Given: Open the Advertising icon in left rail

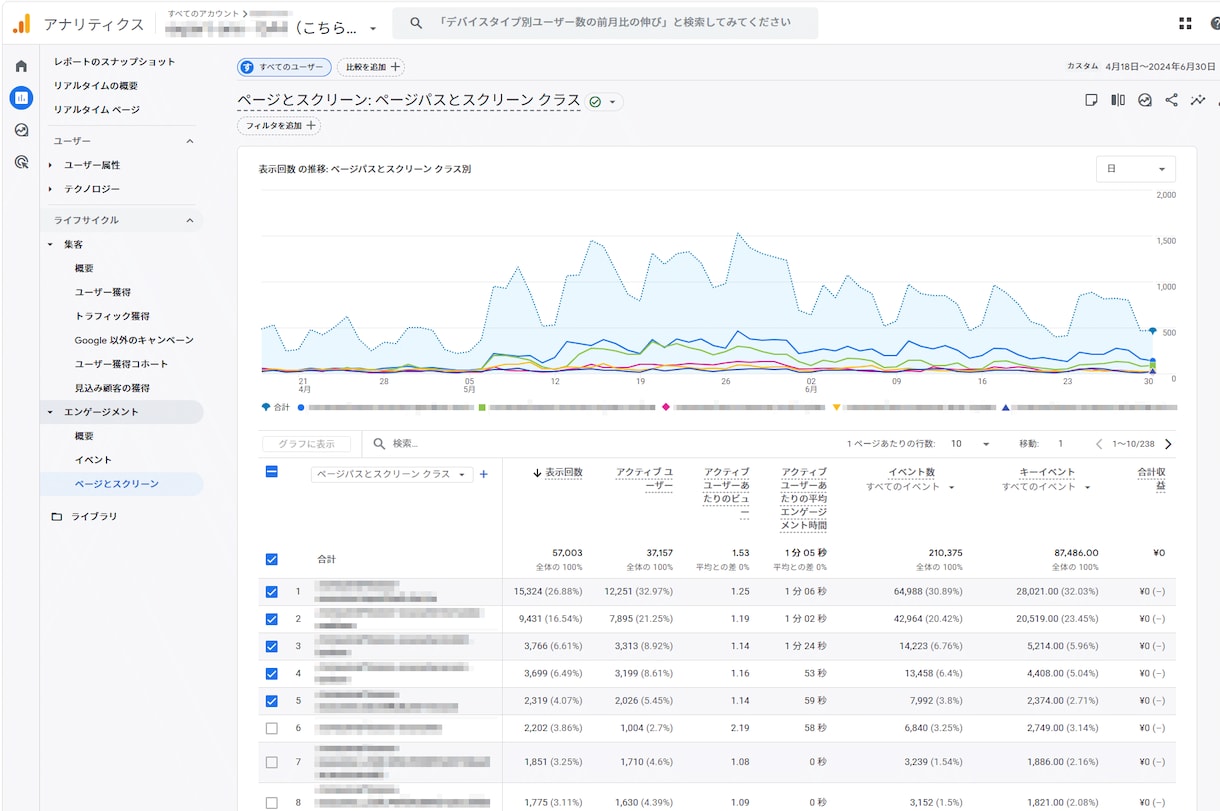Looking at the screenshot, I should pos(21,162).
